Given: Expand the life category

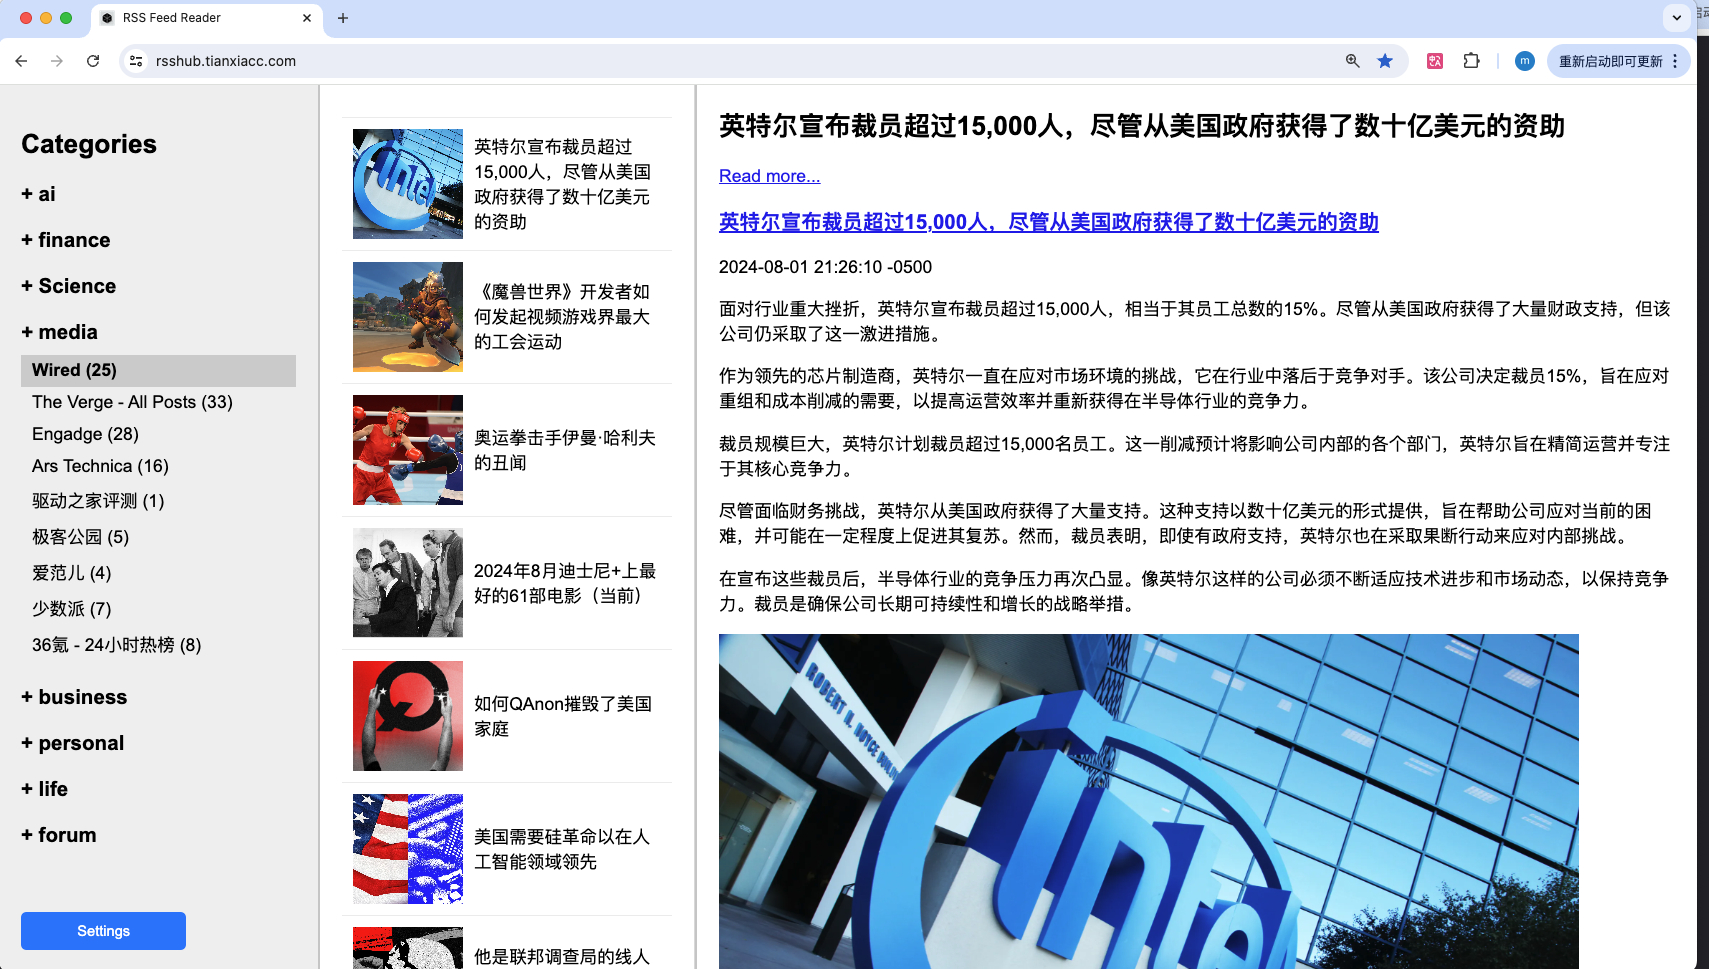Looking at the screenshot, I should tap(45, 789).
